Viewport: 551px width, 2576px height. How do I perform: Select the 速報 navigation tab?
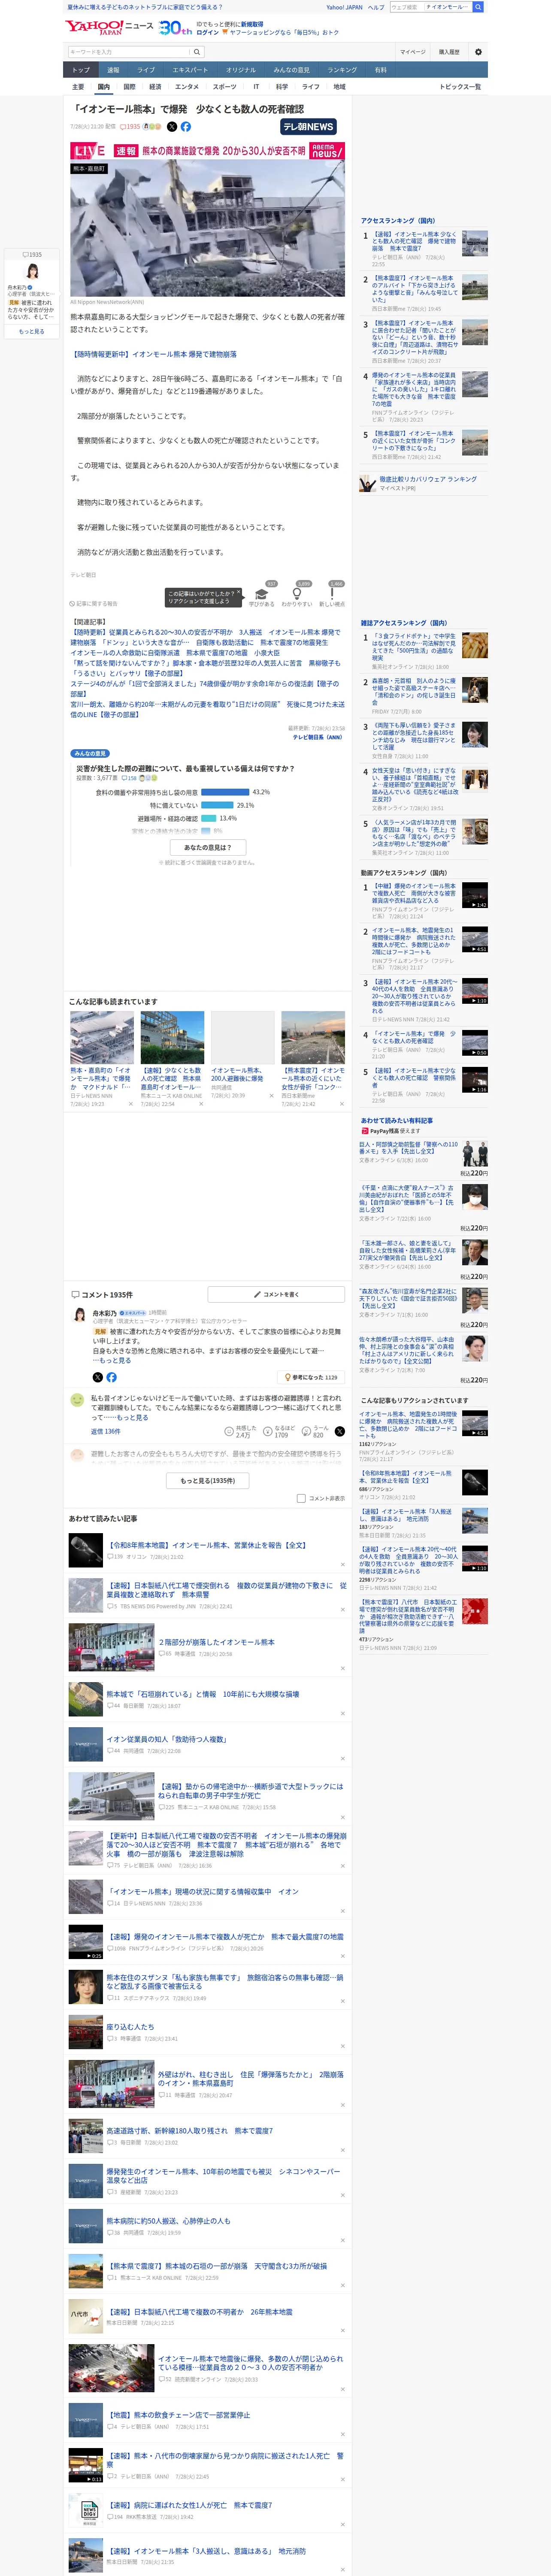(113, 70)
